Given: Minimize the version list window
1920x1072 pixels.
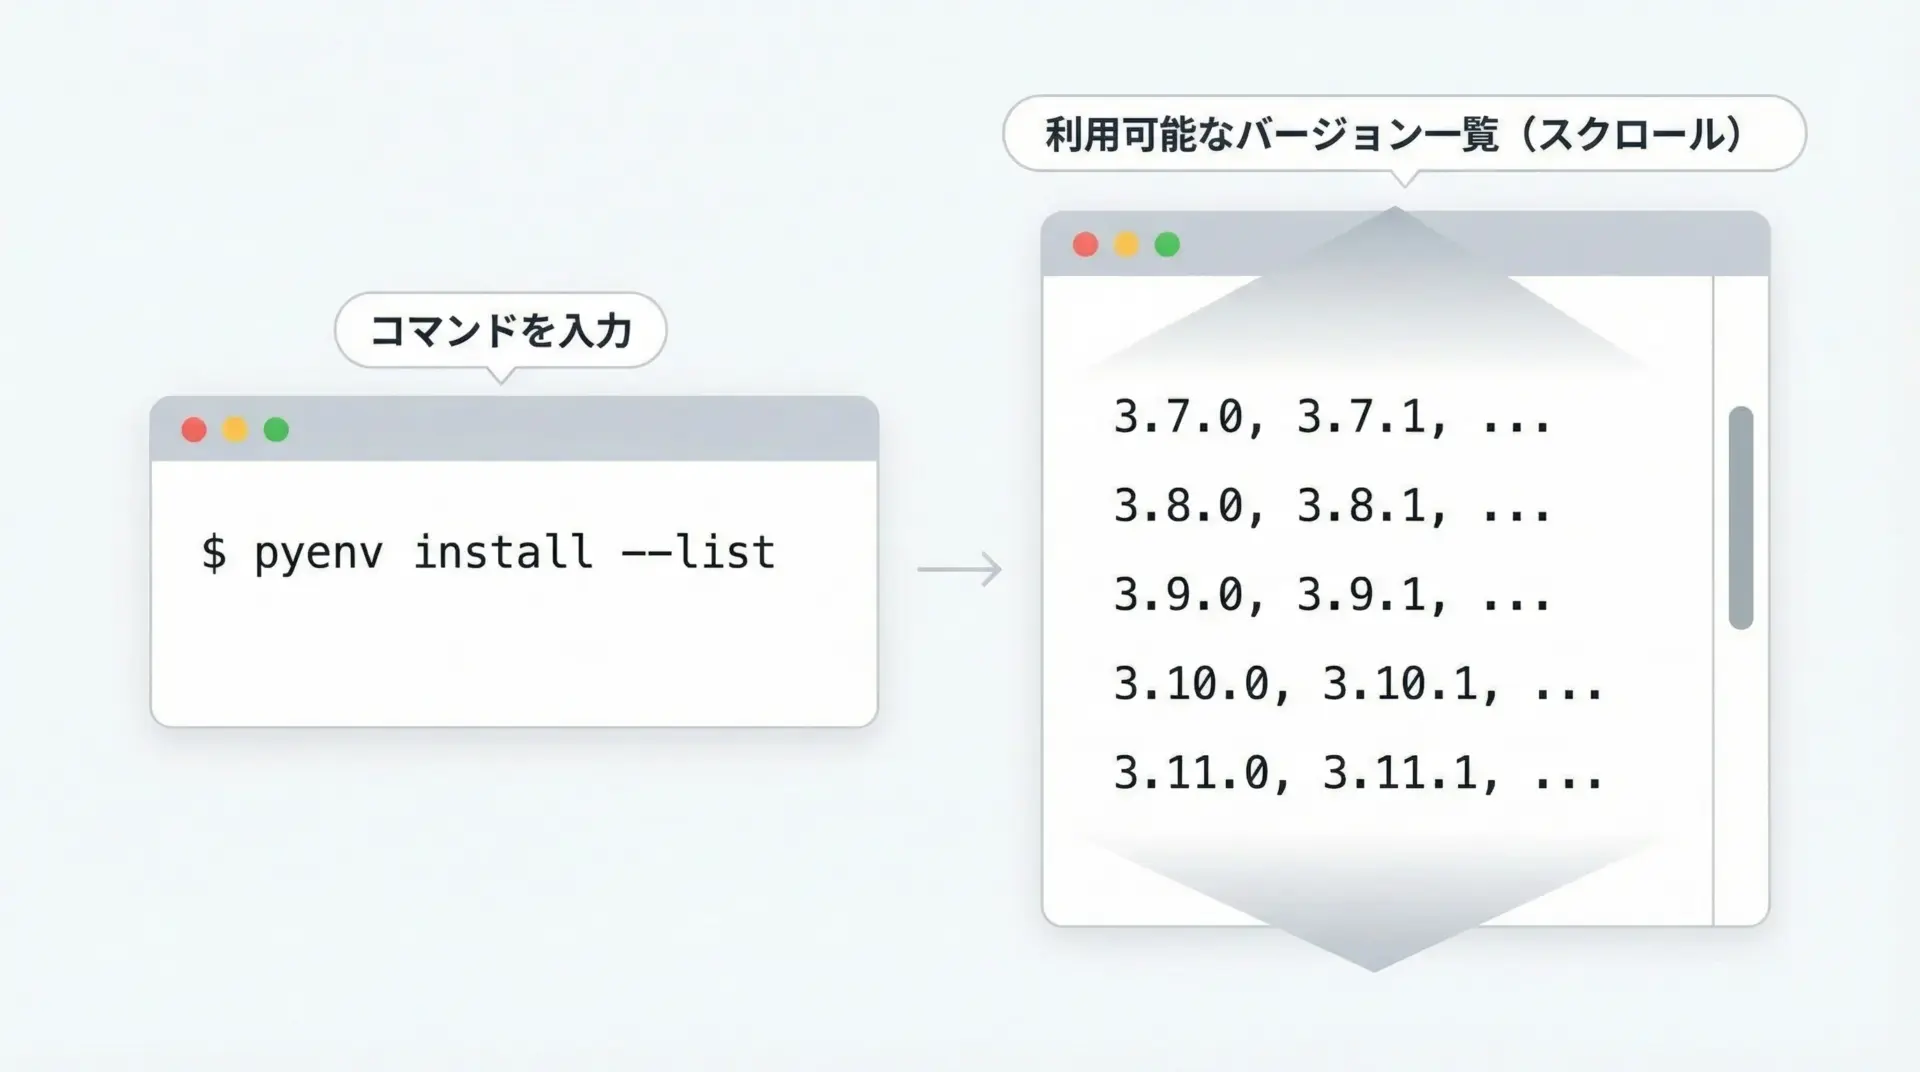Looking at the screenshot, I should click(x=1126, y=245).
